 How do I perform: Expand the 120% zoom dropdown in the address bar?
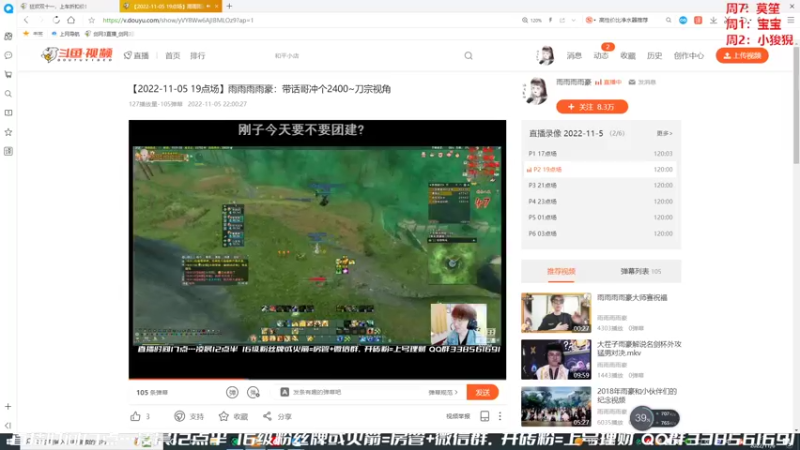[532, 20]
